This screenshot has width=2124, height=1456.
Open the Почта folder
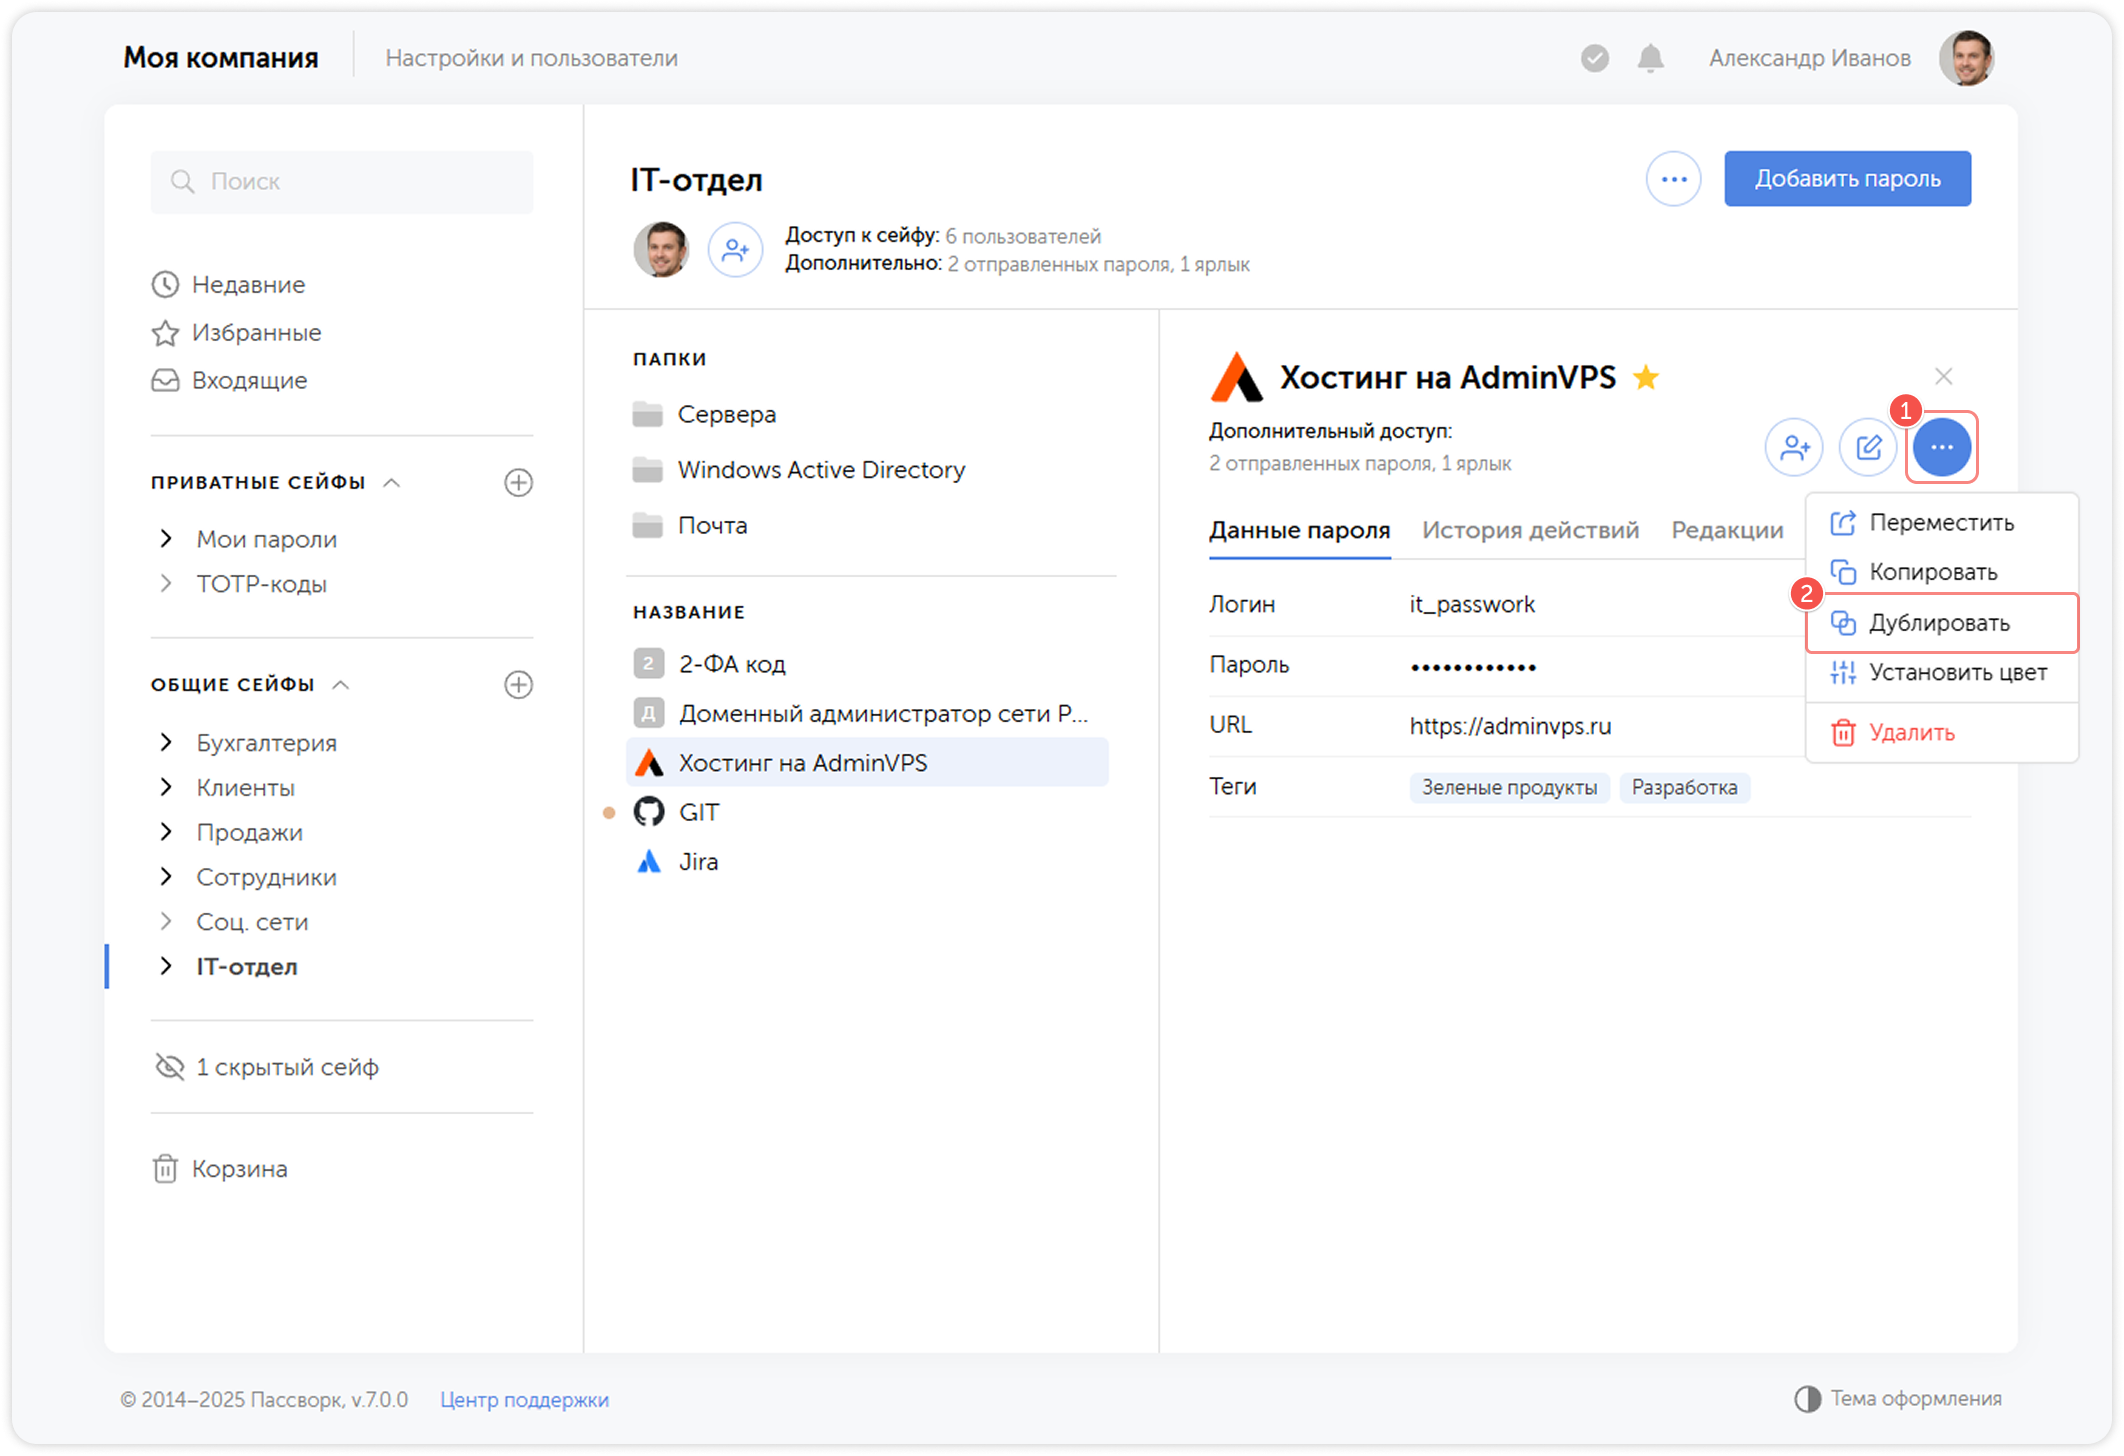(690, 526)
